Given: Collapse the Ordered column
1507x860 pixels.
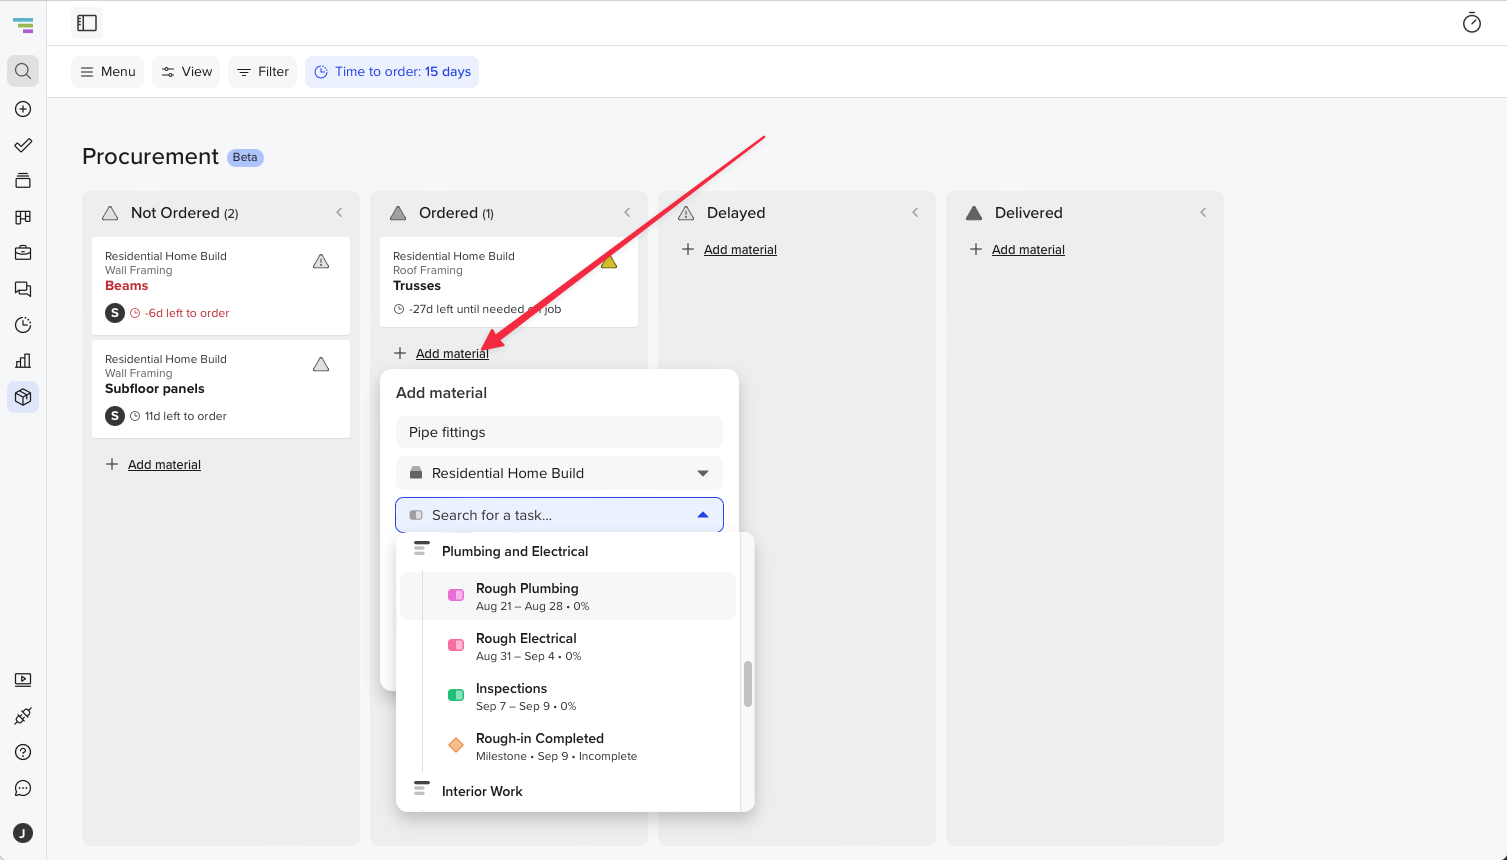Looking at the screenshot, I should (x=627, y=212).
